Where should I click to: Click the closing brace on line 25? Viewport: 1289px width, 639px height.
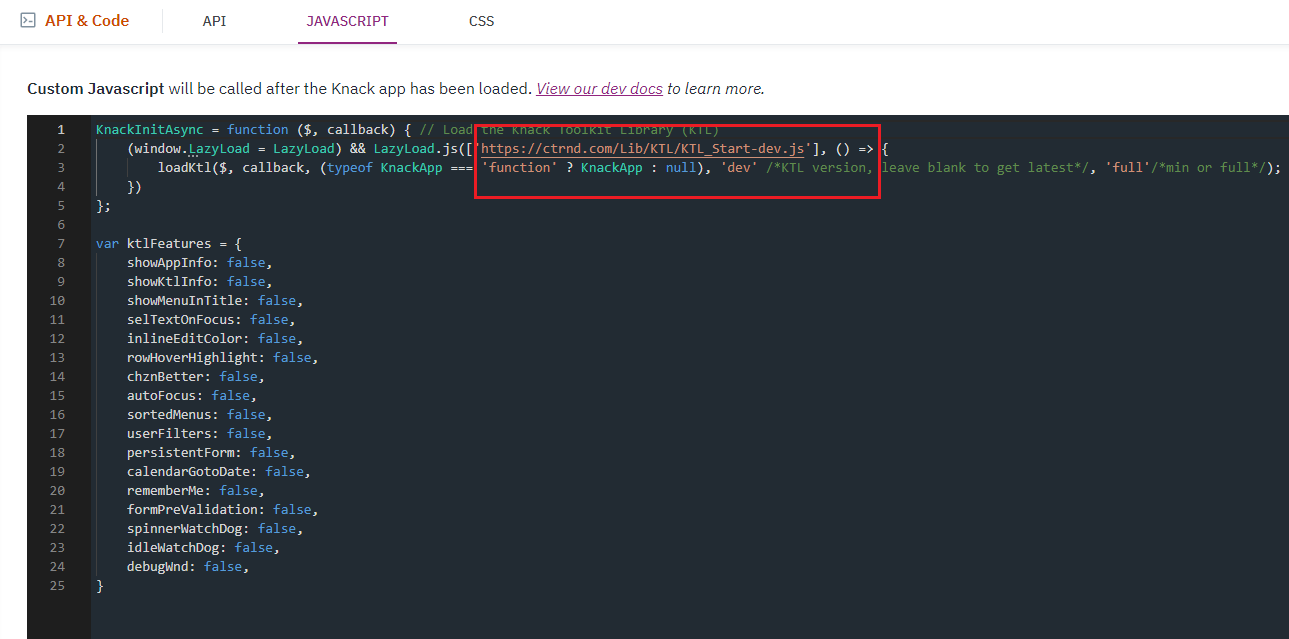[x=98, y=585]
